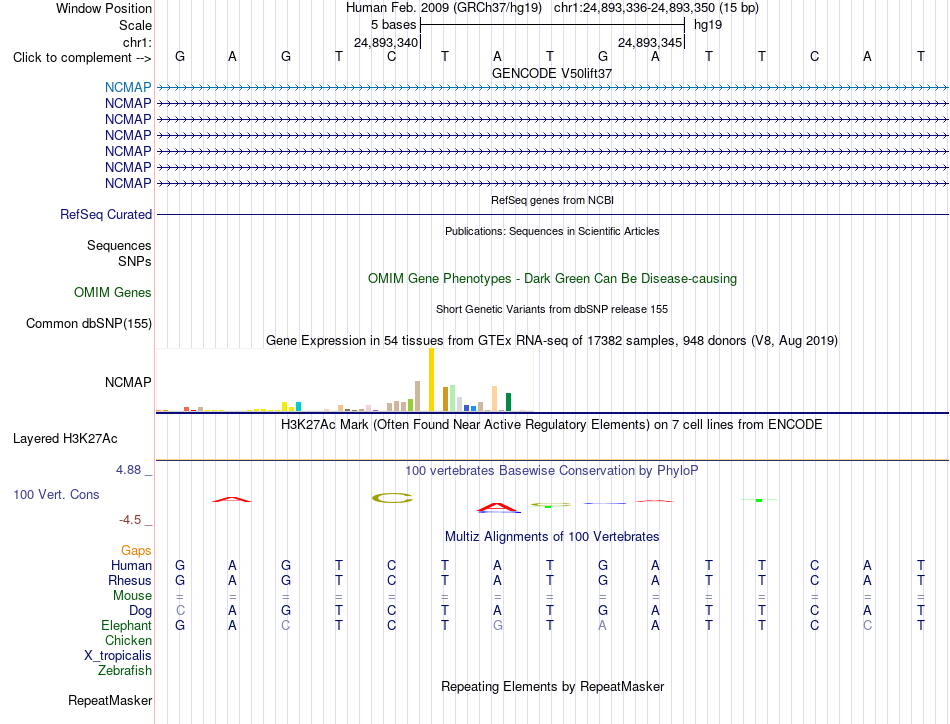Click the cyan bar in the GTEx expression chart
The height and width of the screenshot is (724, 950).
pos(298,407)
